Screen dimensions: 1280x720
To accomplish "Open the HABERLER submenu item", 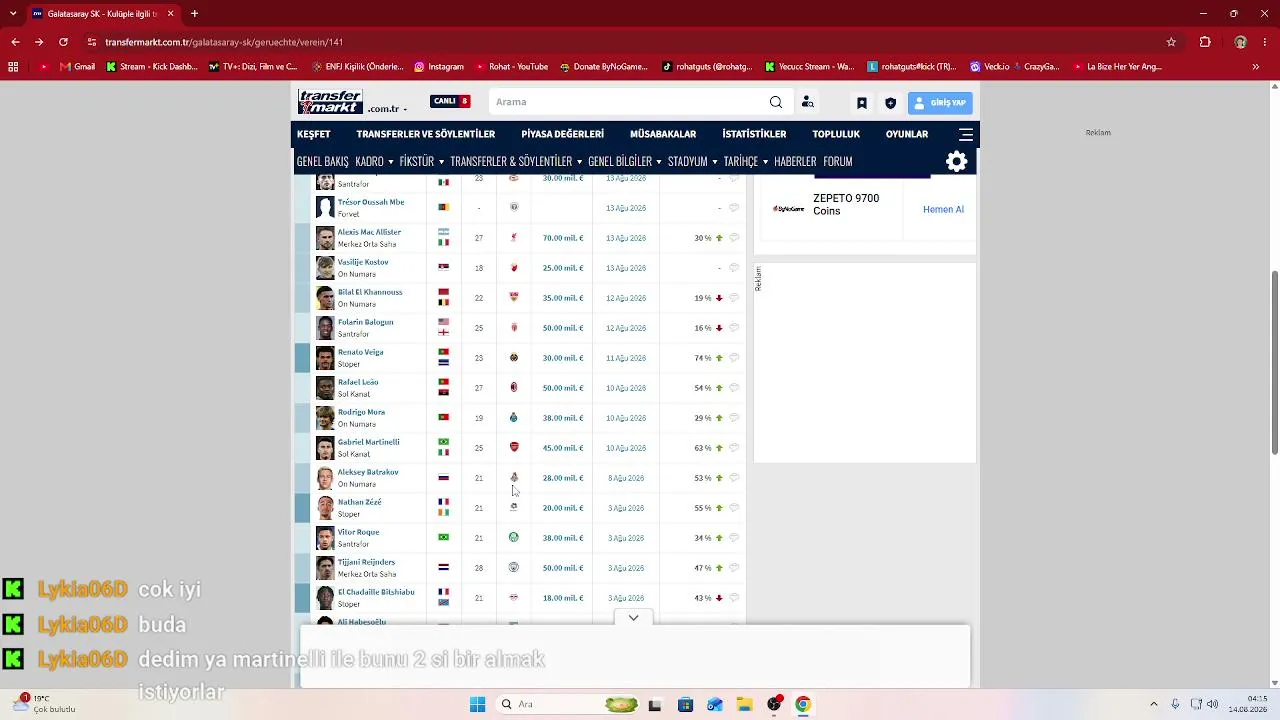I will (x=795, y=161).
